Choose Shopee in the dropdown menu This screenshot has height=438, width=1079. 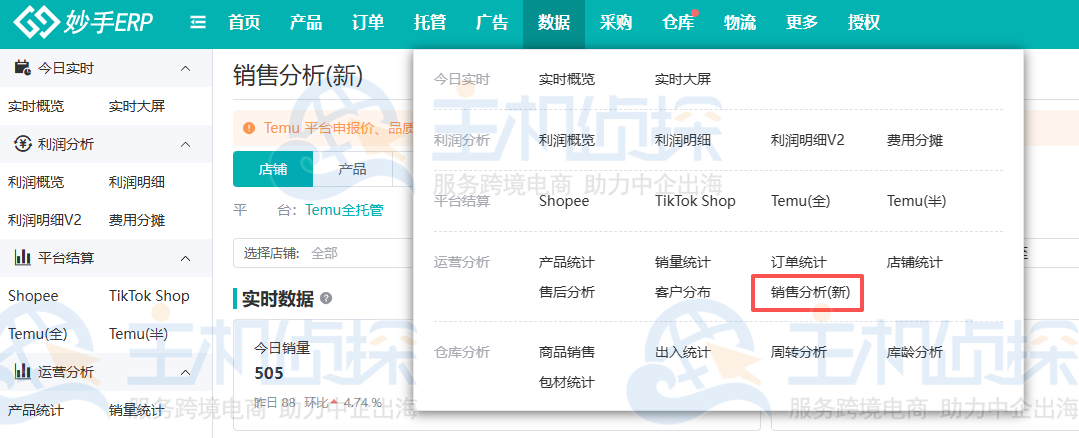point(564,201)
